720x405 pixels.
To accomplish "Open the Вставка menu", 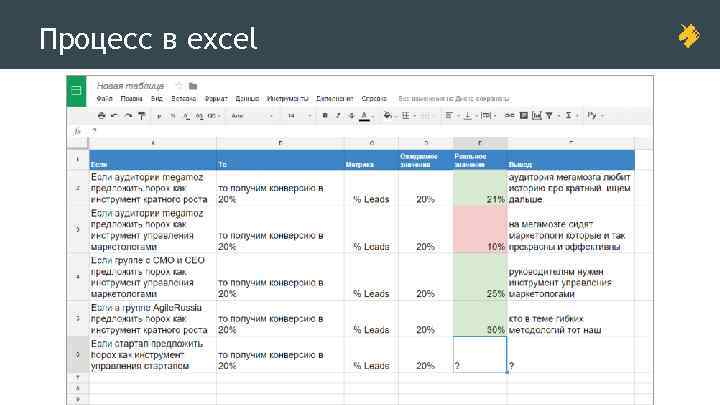I will [x=184, y=99].
